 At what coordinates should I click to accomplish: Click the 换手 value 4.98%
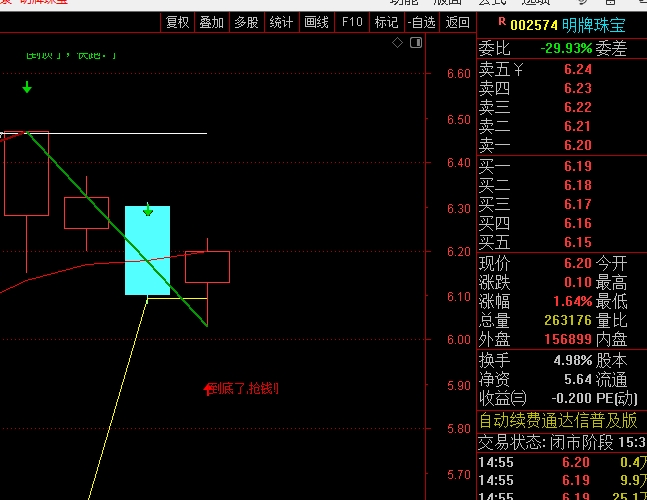pos(573,360)
